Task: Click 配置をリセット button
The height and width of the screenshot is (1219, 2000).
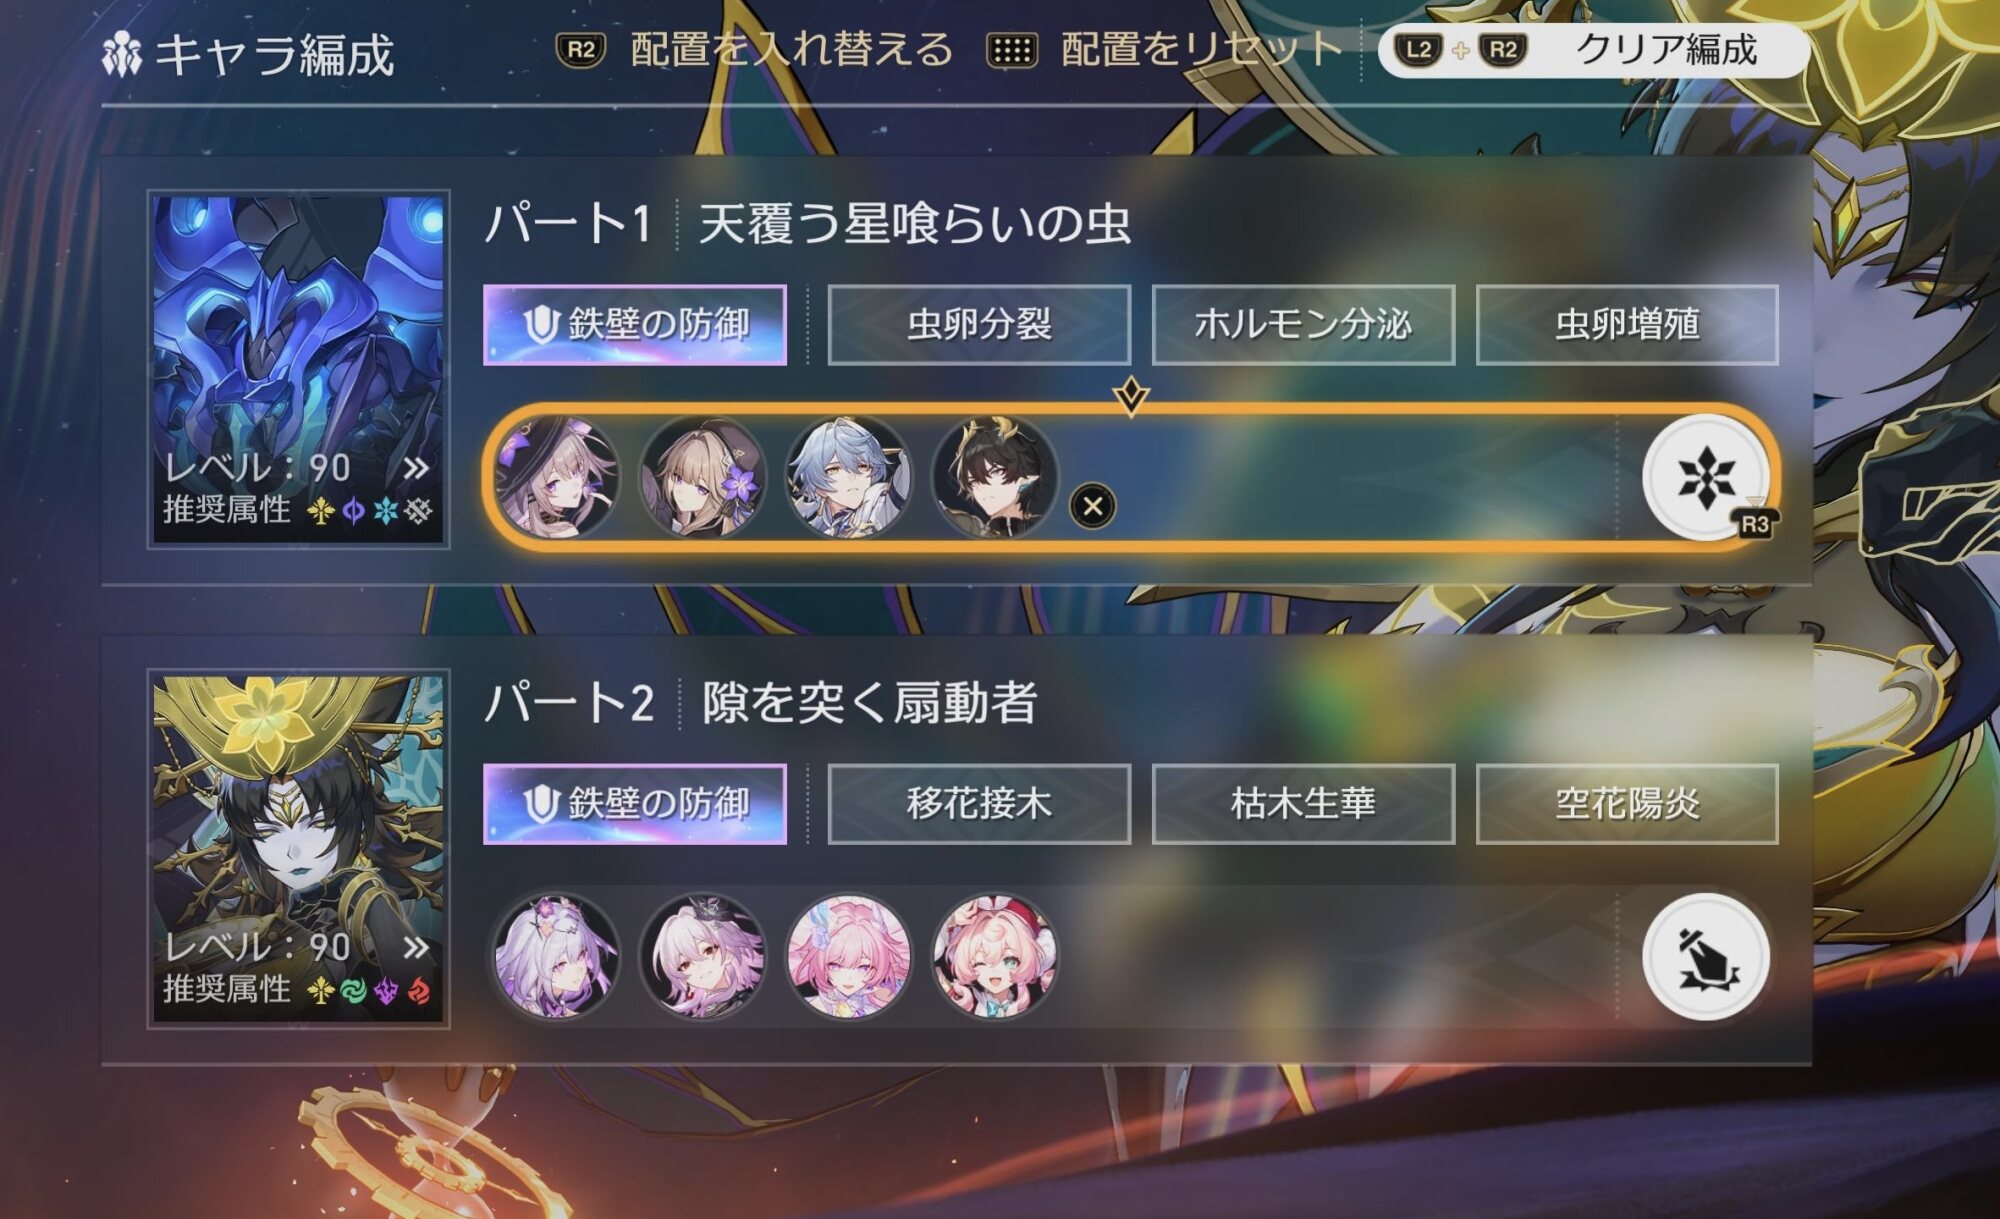Action: point(1164,50)
